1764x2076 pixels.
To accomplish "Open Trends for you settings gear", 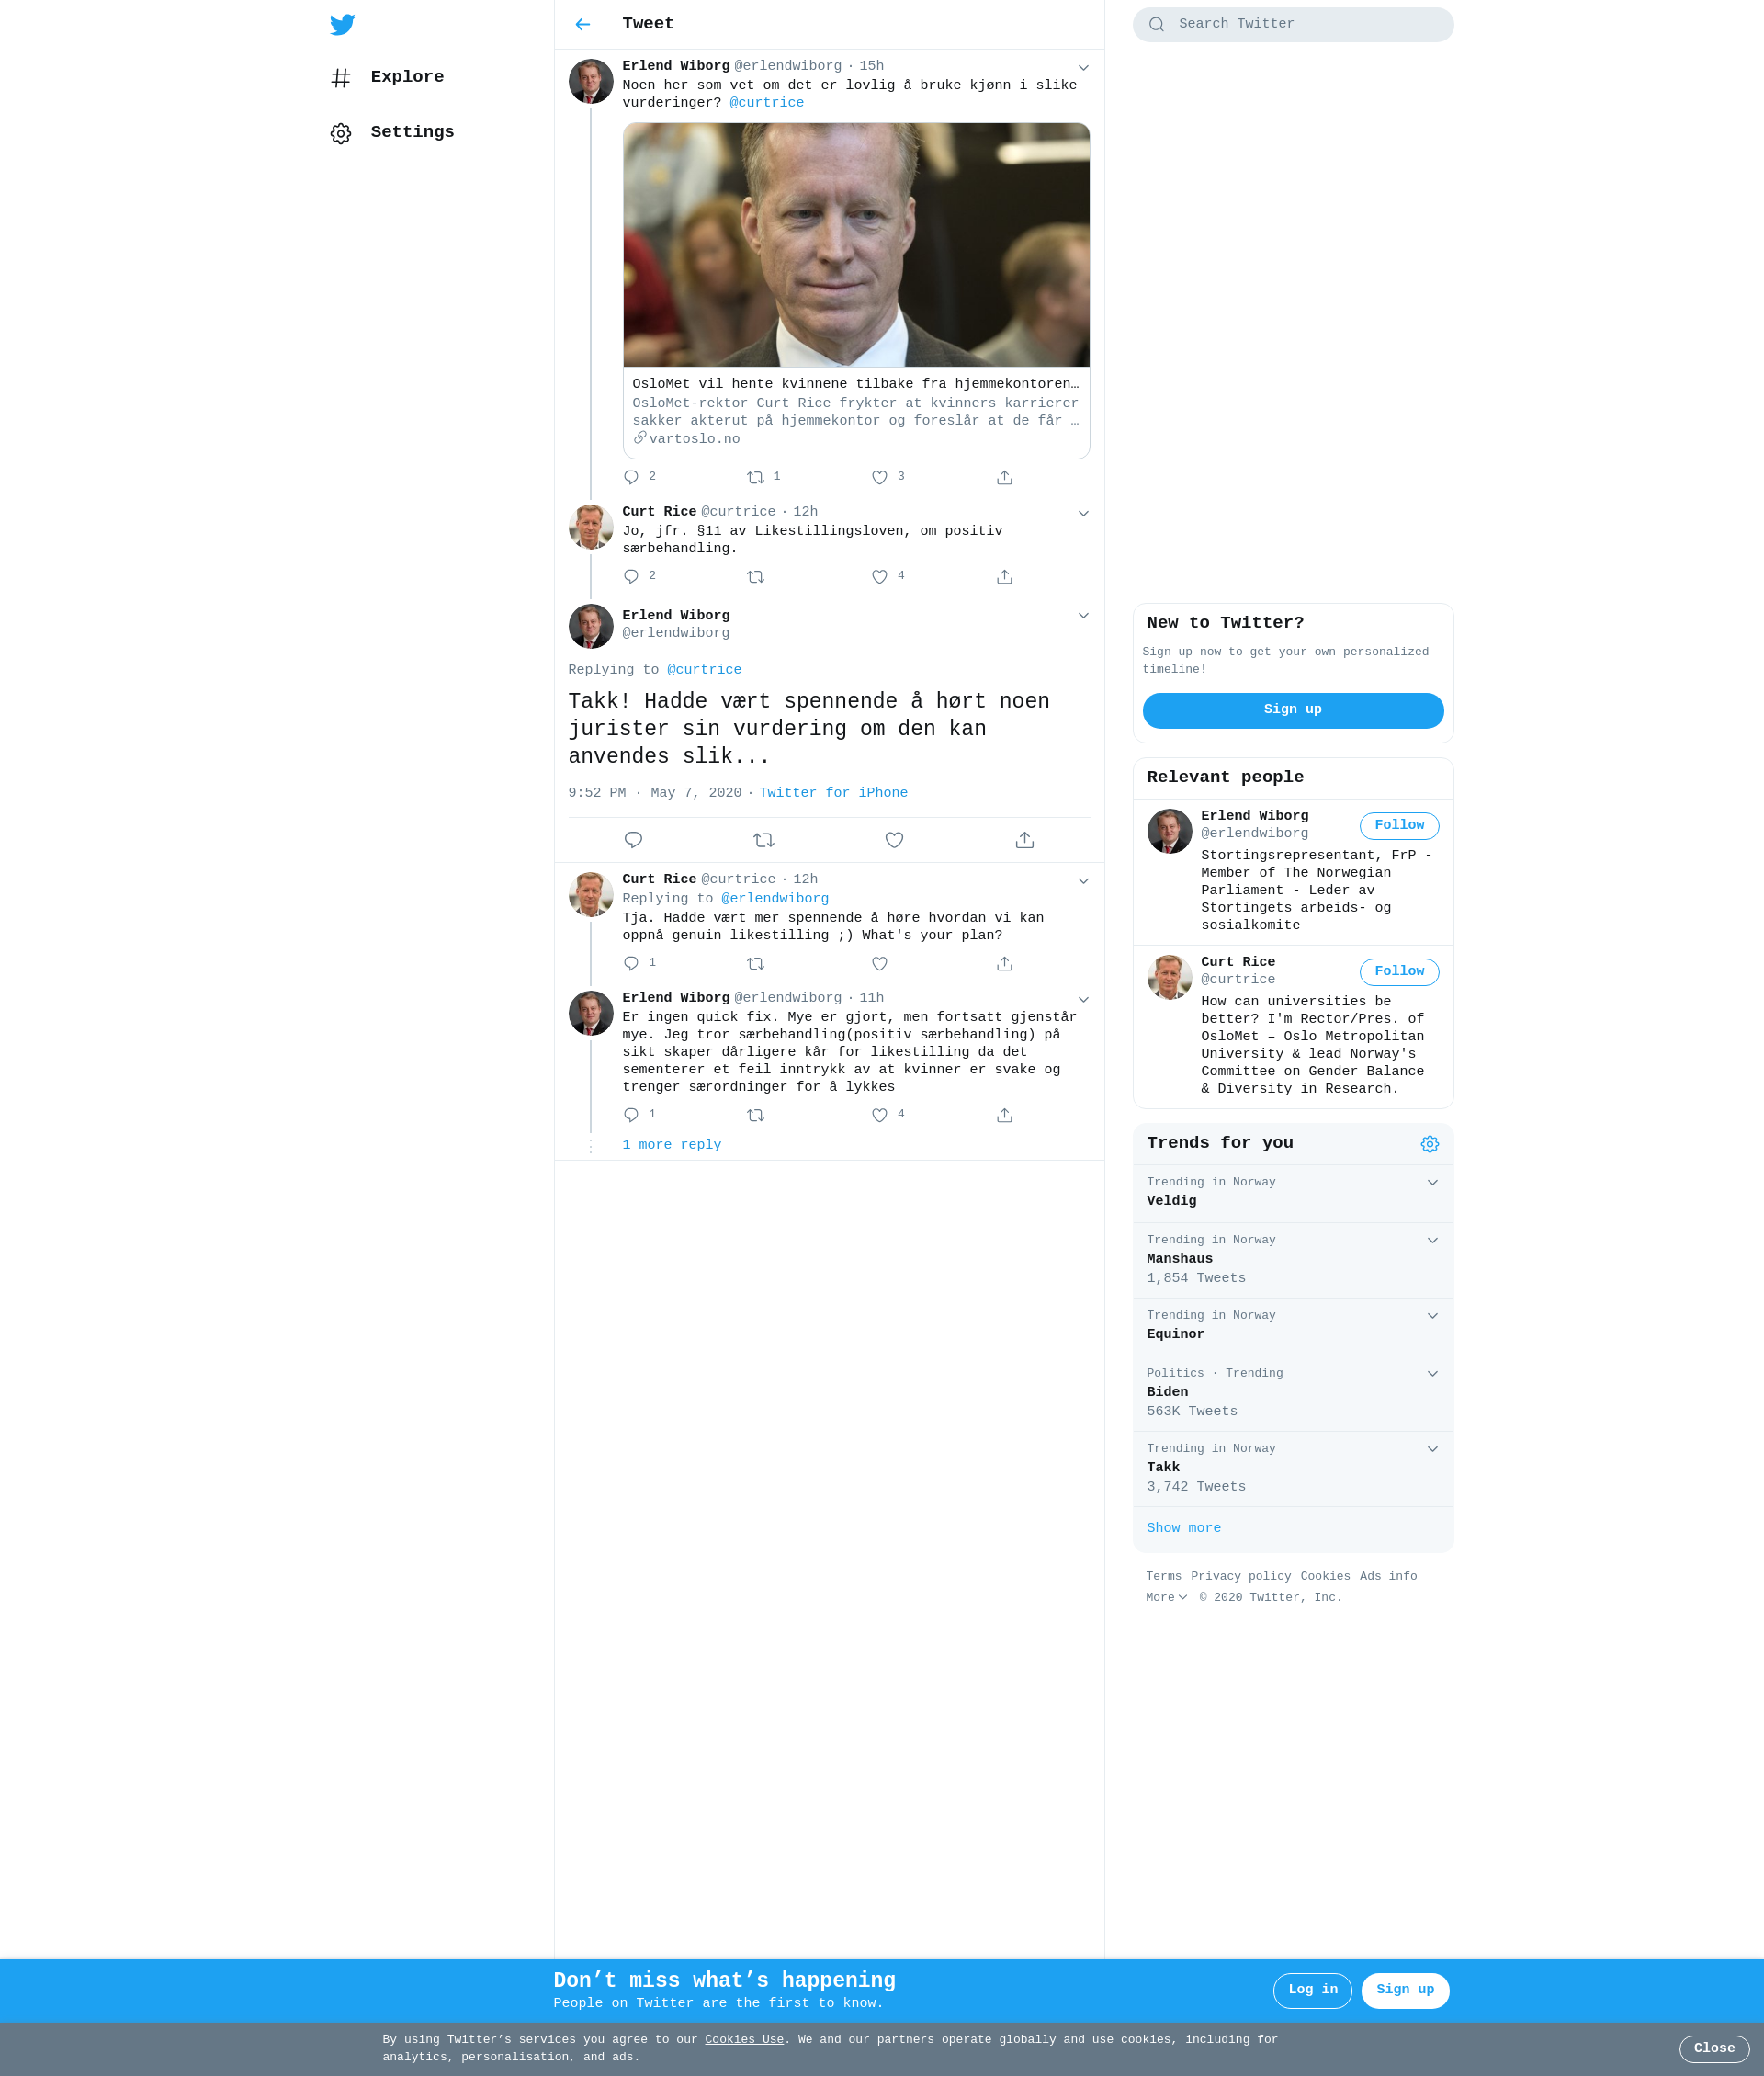I will pyautogui.click(x=1429, y=1144).
